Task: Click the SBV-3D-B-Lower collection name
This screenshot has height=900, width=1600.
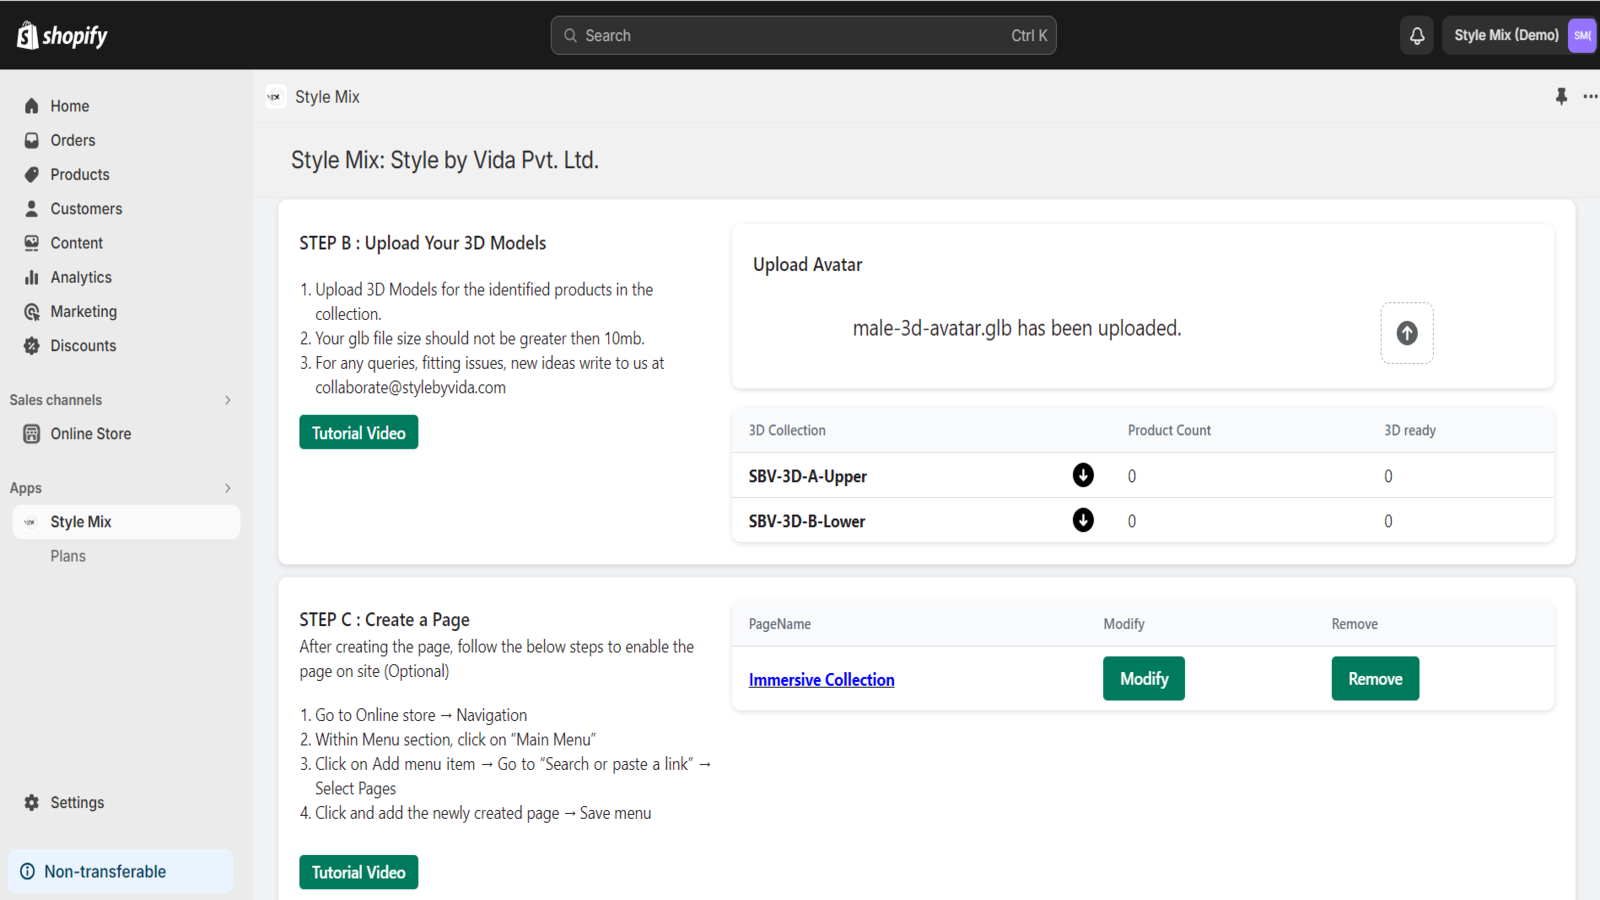Action: click(807, 522)
